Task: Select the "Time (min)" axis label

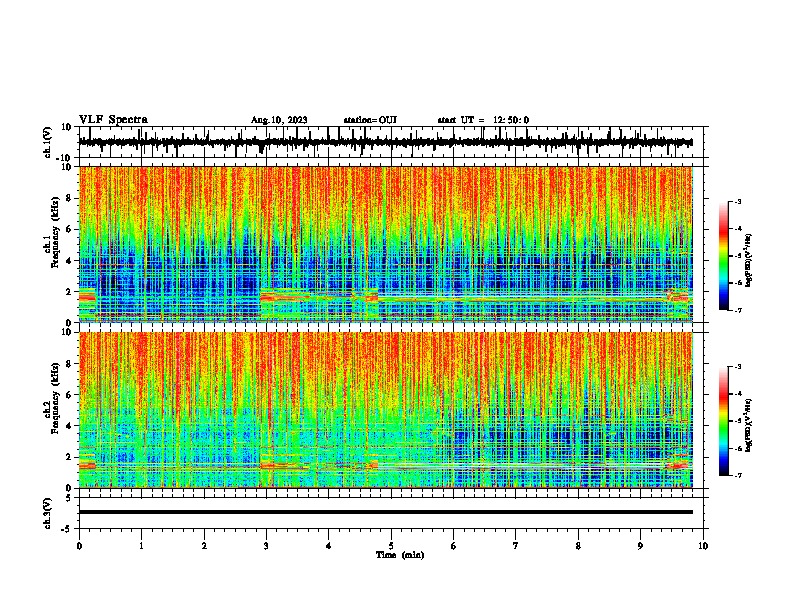Action: 400,555
